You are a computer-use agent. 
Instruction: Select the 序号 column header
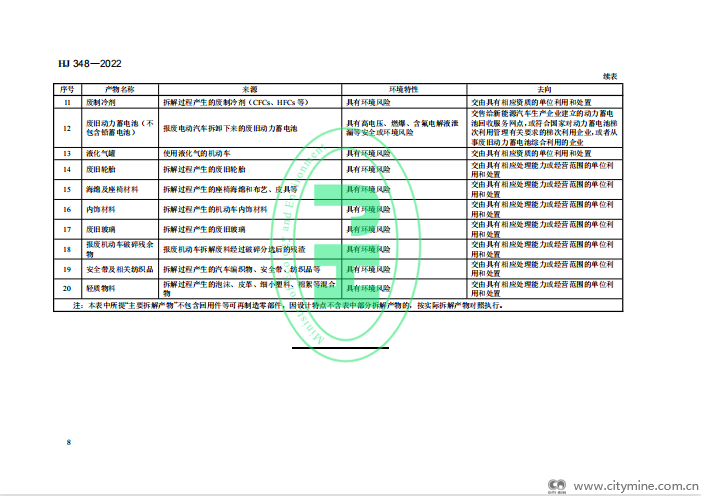66,89
